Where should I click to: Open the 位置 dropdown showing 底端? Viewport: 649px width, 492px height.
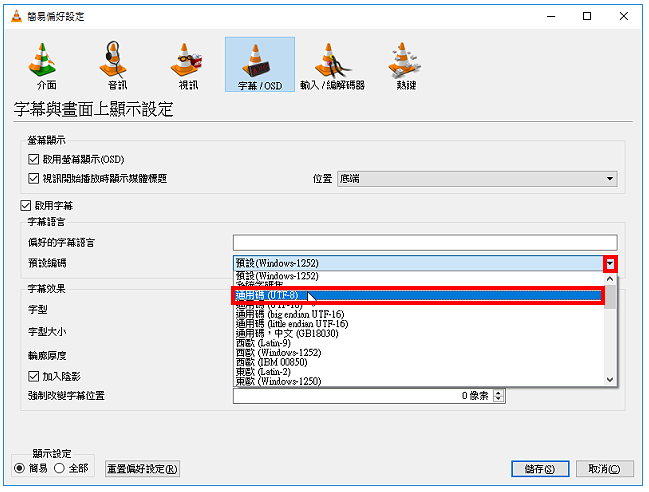477,179
